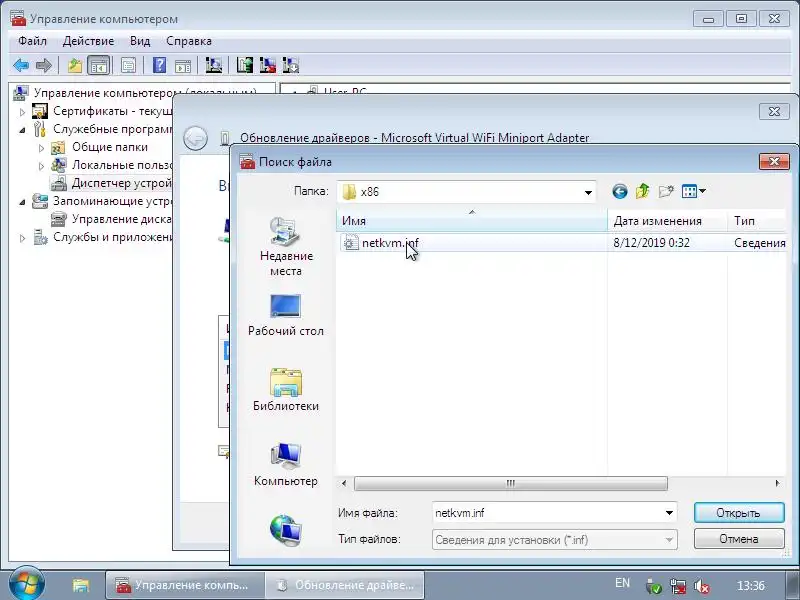The height and width of the screenshot is (600, 800).
Task: Sort by Тип column header
Action: point(757,221)
